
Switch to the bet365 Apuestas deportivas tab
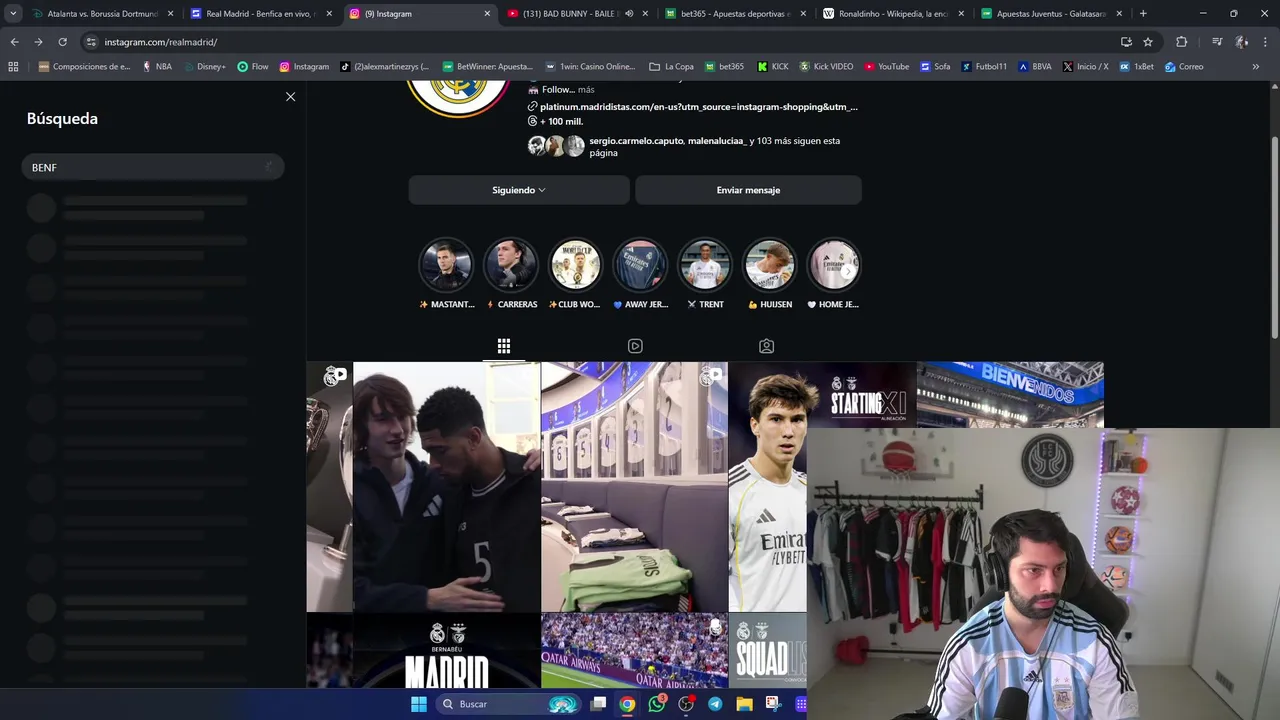tap(733, 14)
